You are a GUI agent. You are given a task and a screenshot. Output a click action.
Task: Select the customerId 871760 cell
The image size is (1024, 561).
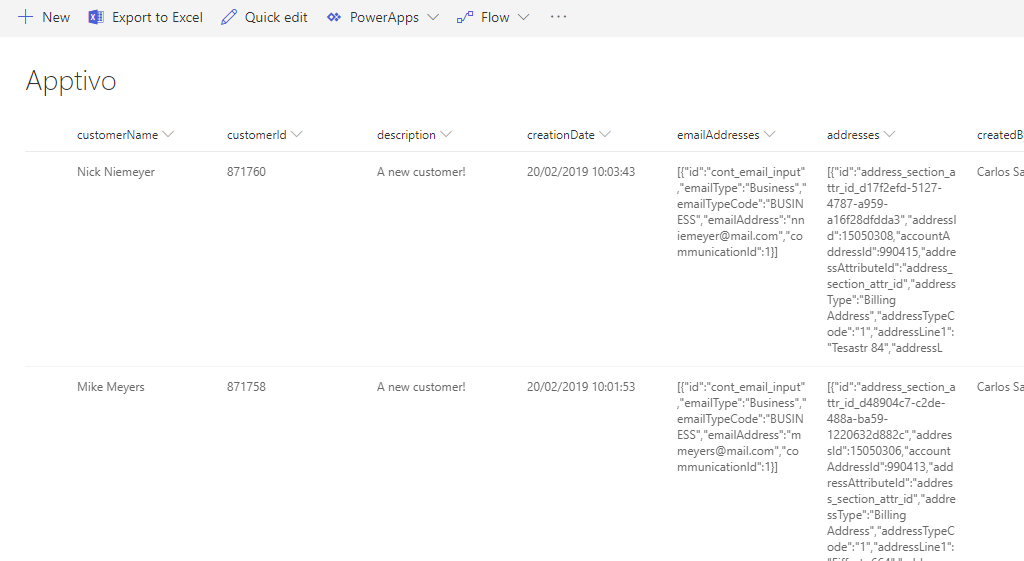246,172
